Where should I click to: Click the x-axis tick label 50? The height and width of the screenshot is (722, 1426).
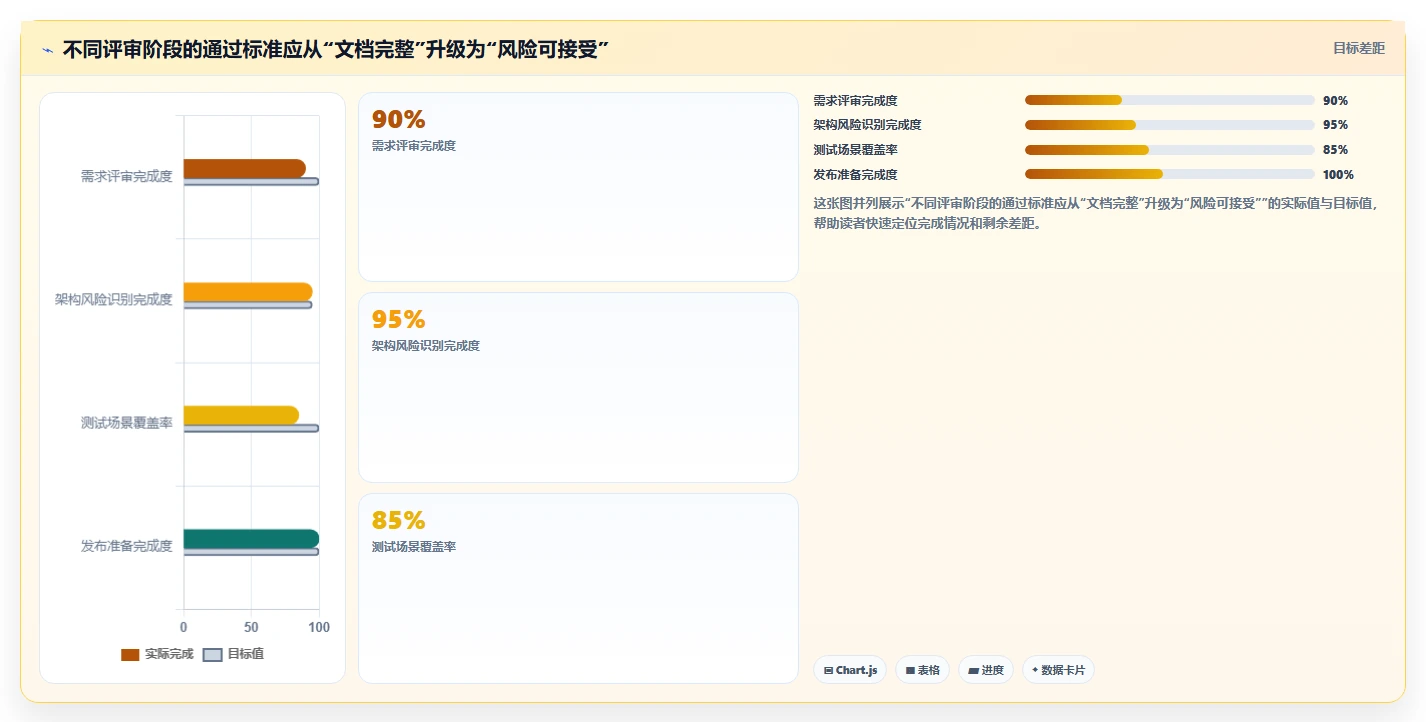(251, 627)
